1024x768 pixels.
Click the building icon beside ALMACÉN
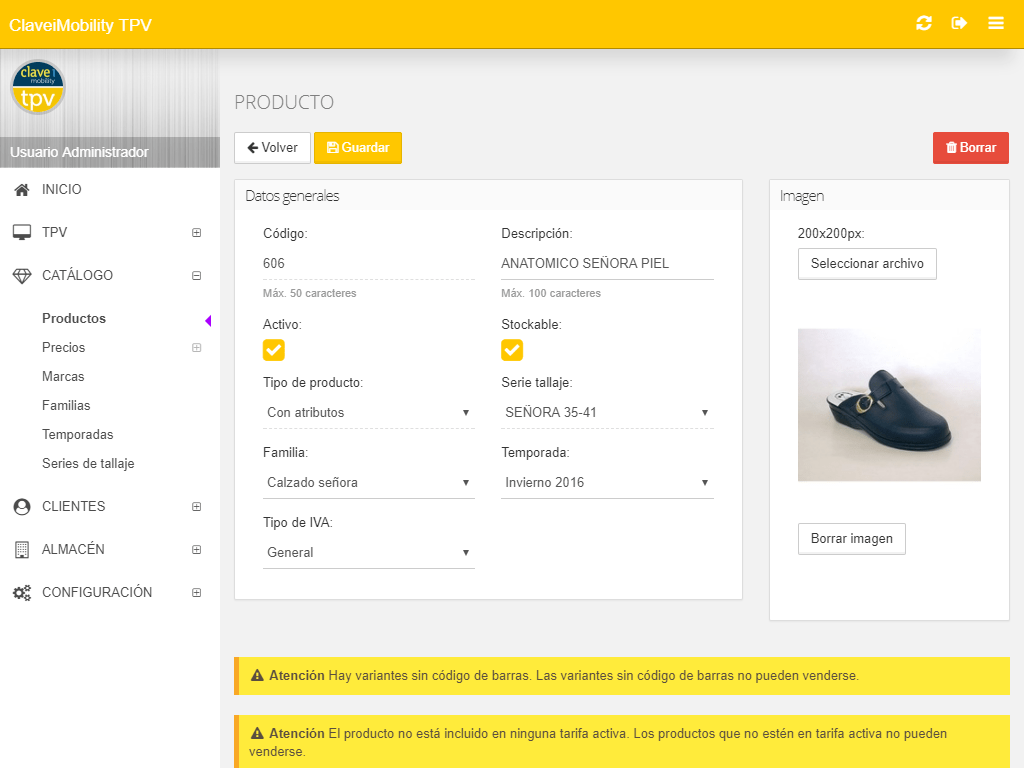click(22, 550)
